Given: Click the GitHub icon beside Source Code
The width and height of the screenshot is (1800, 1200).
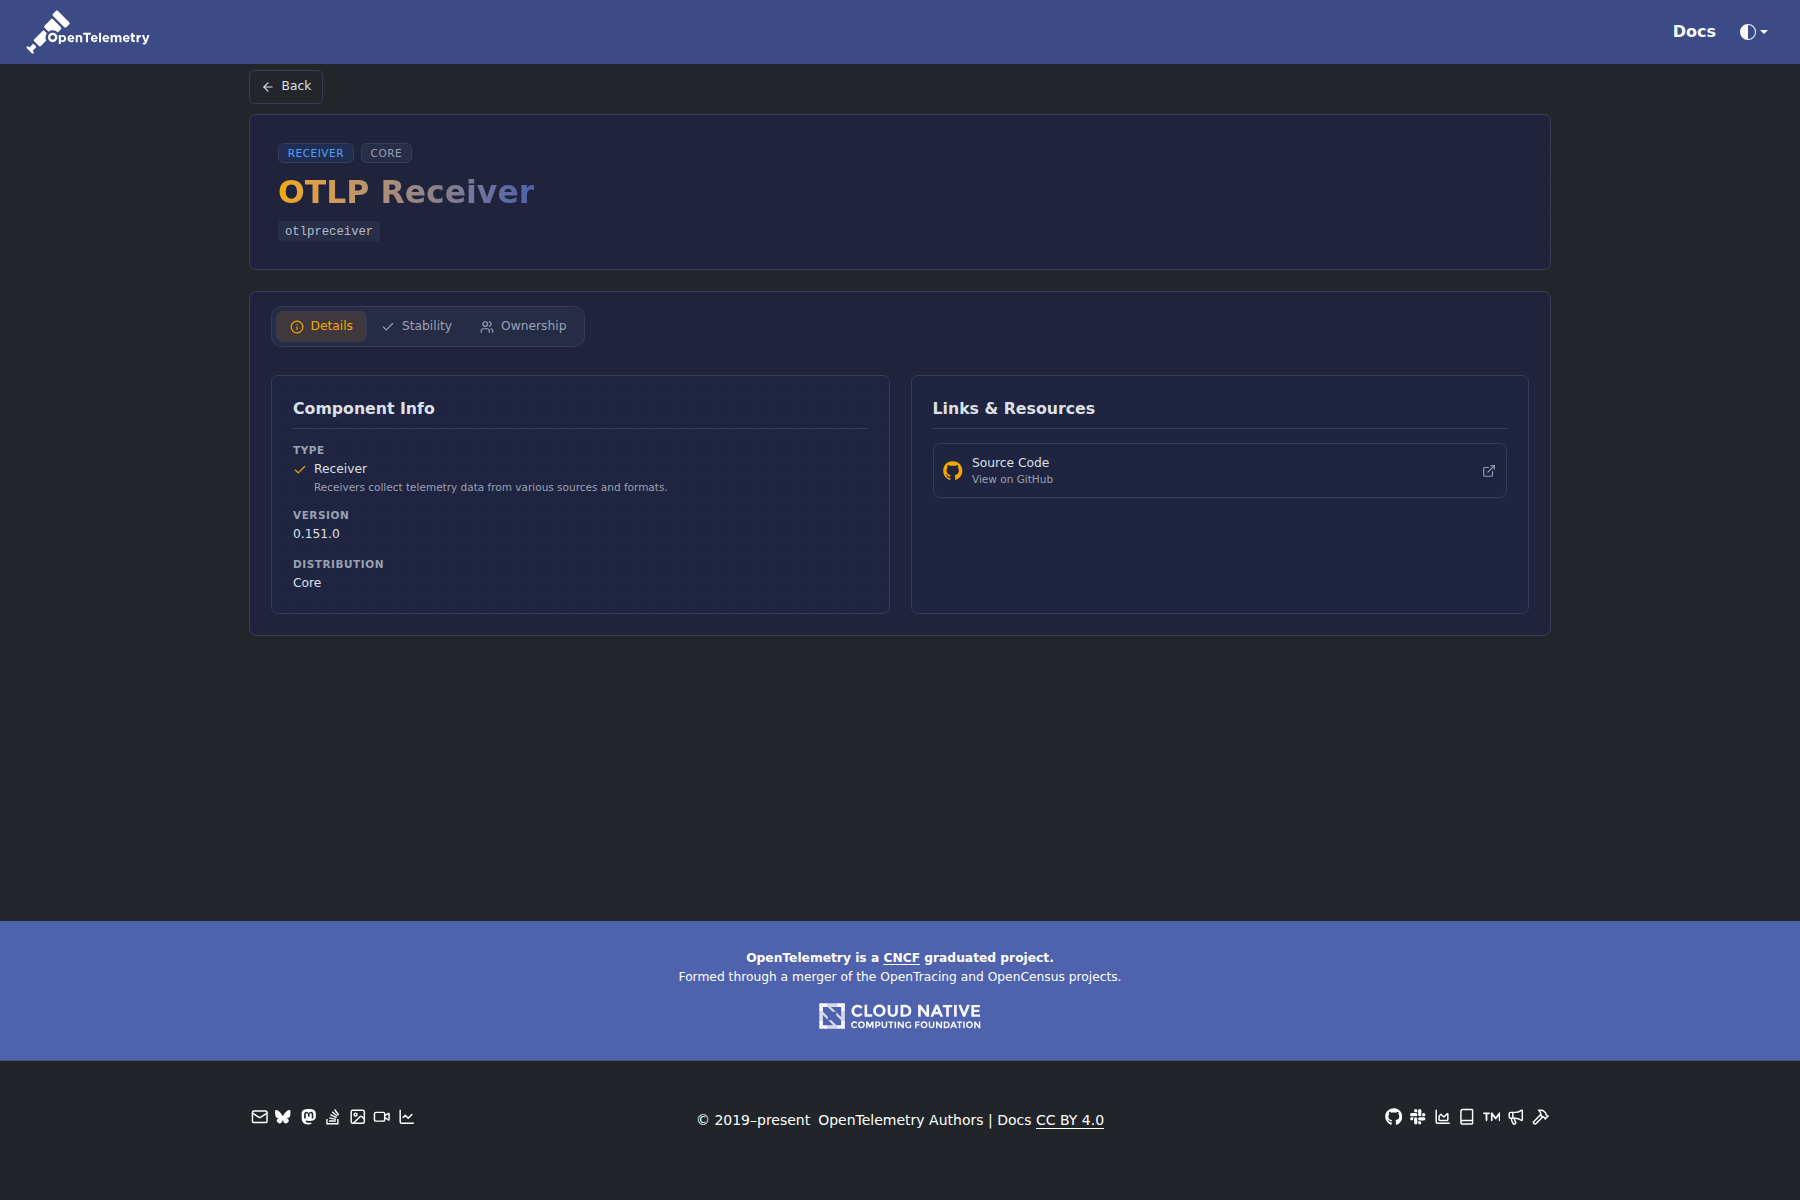Looking at the screenshot, I should coord(953,470).
